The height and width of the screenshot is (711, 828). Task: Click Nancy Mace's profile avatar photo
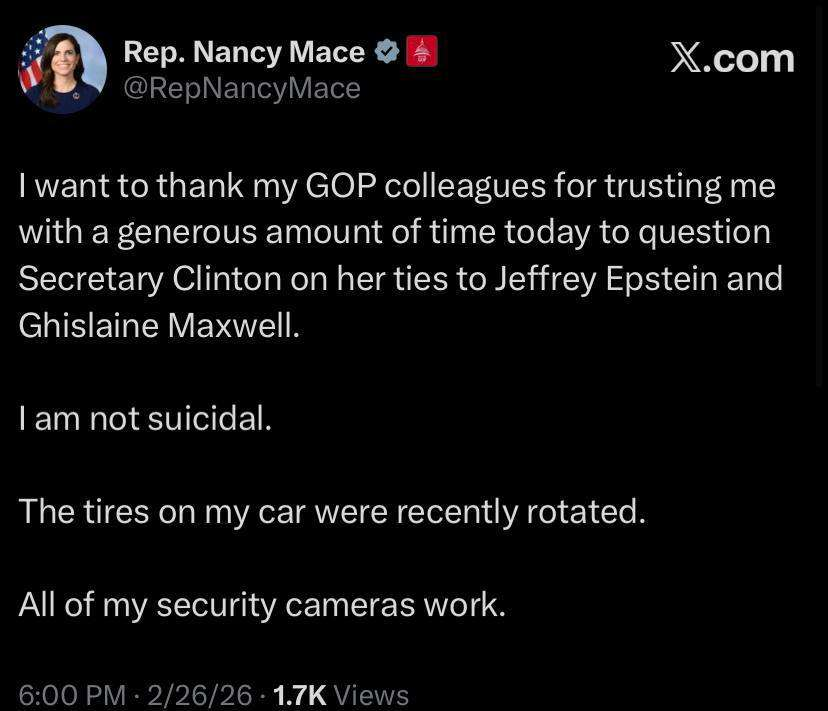(x=62, y=69)
